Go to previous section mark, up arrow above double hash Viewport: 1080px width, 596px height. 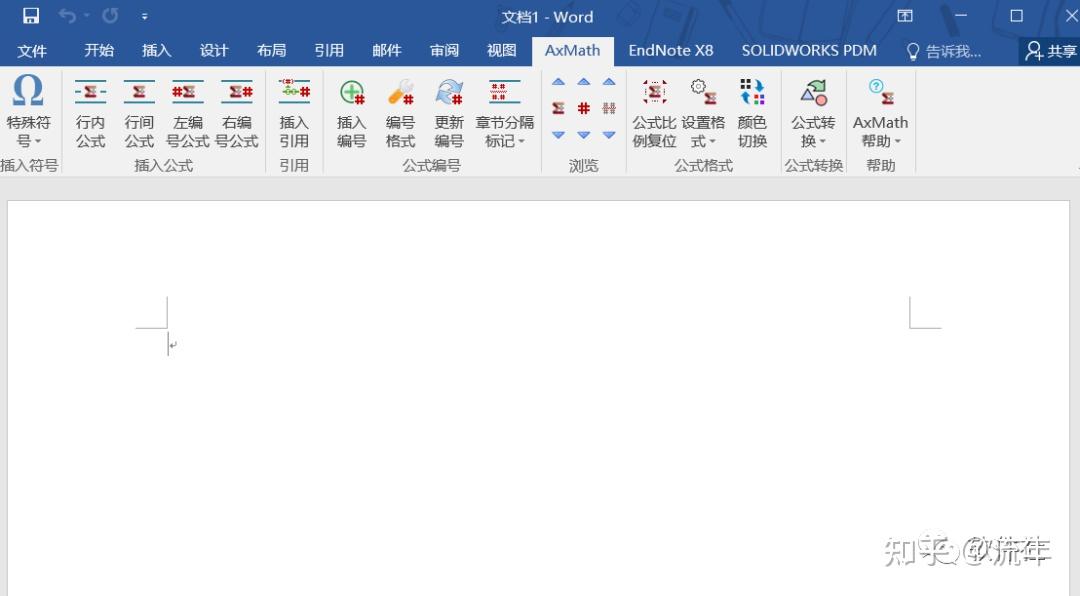[609, 82]
